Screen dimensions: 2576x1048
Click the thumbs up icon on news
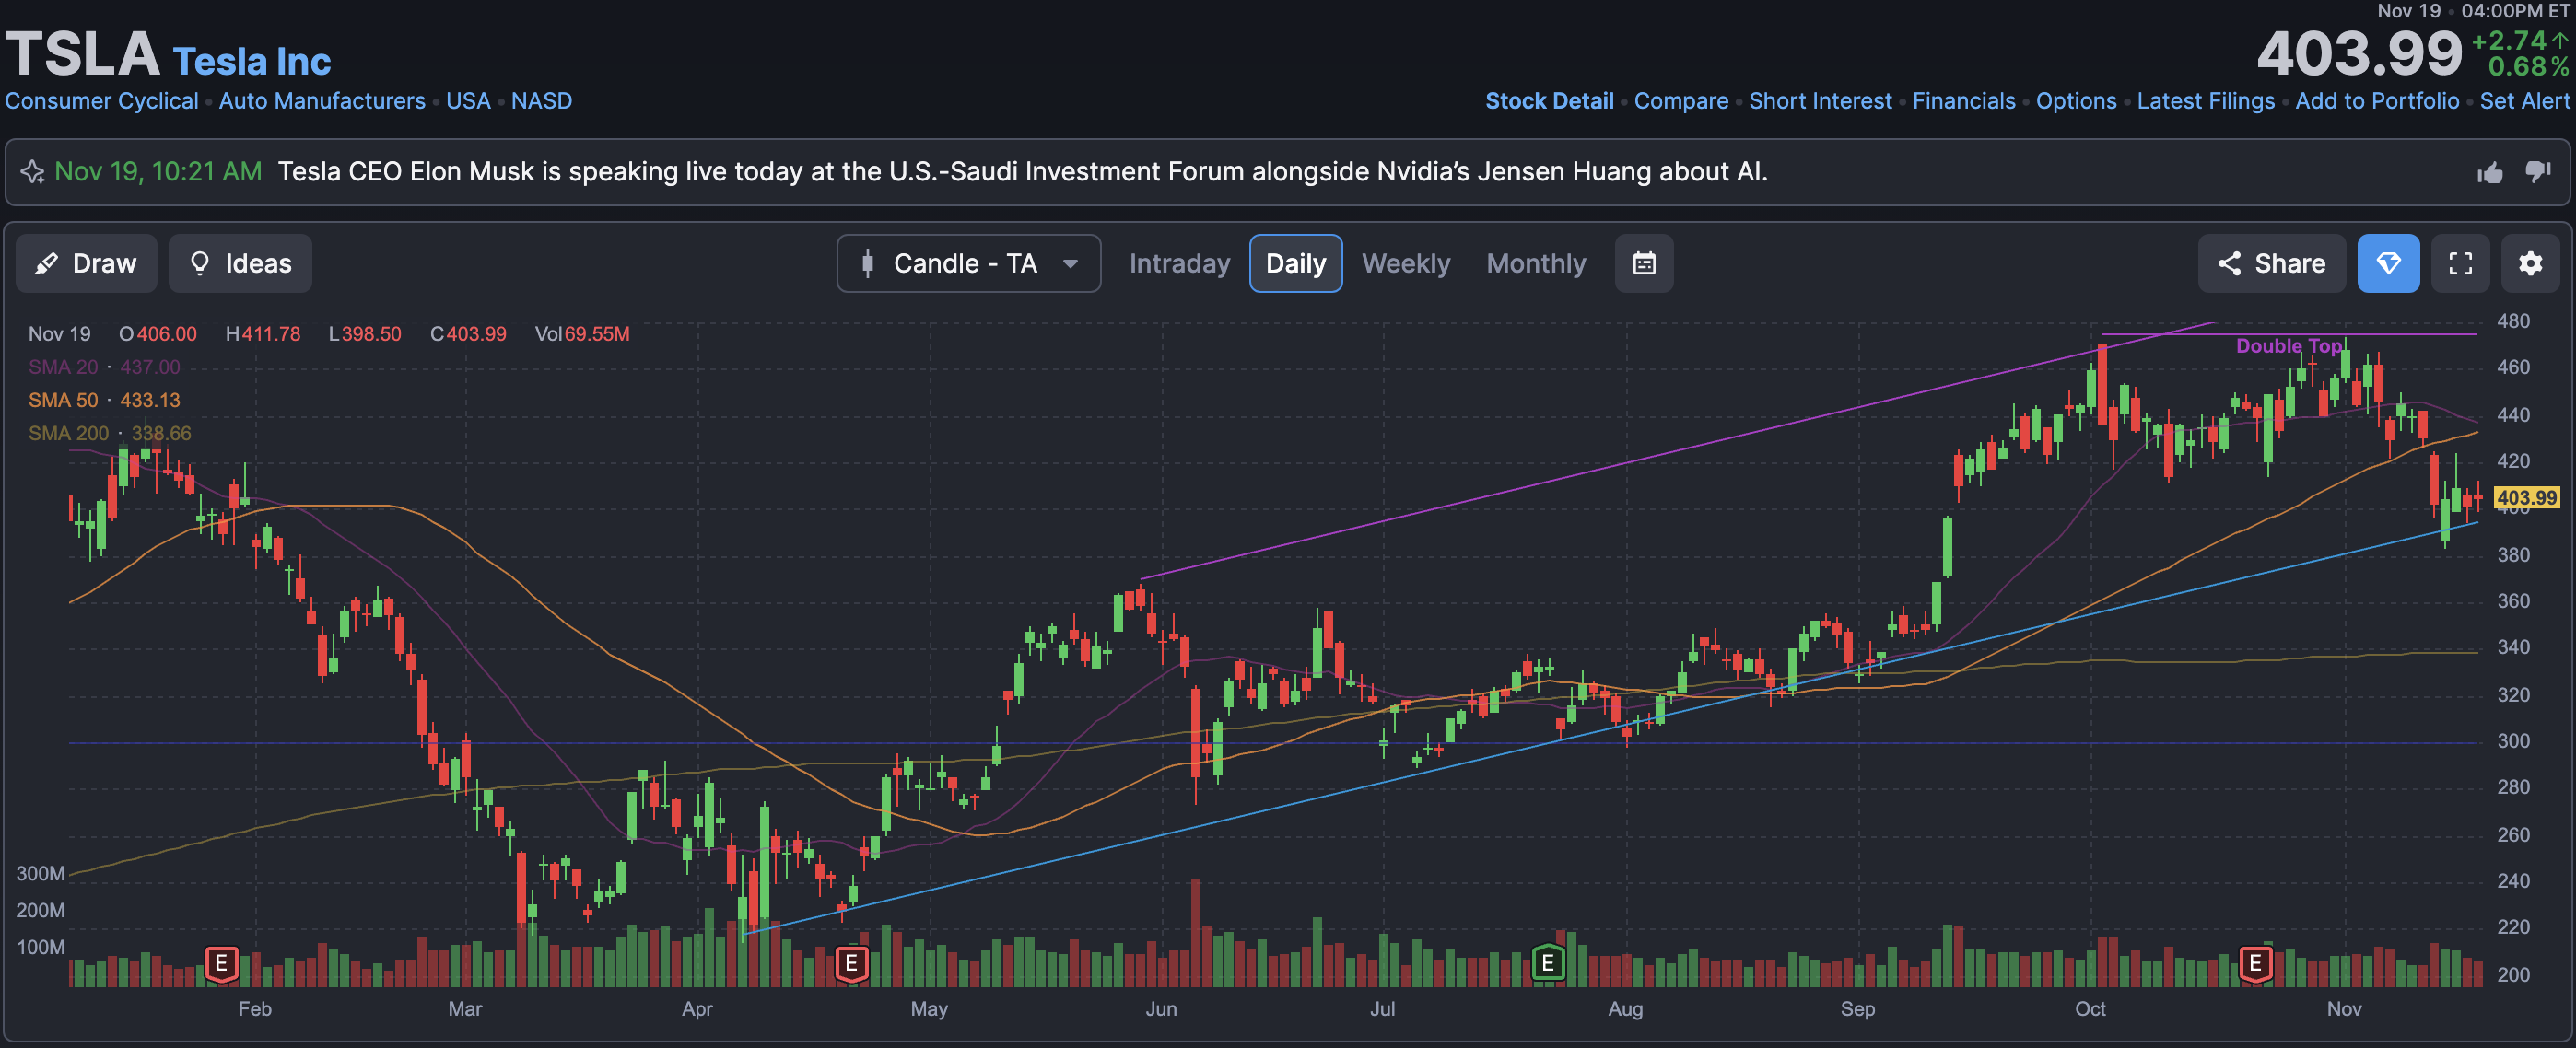(2490, 173)
